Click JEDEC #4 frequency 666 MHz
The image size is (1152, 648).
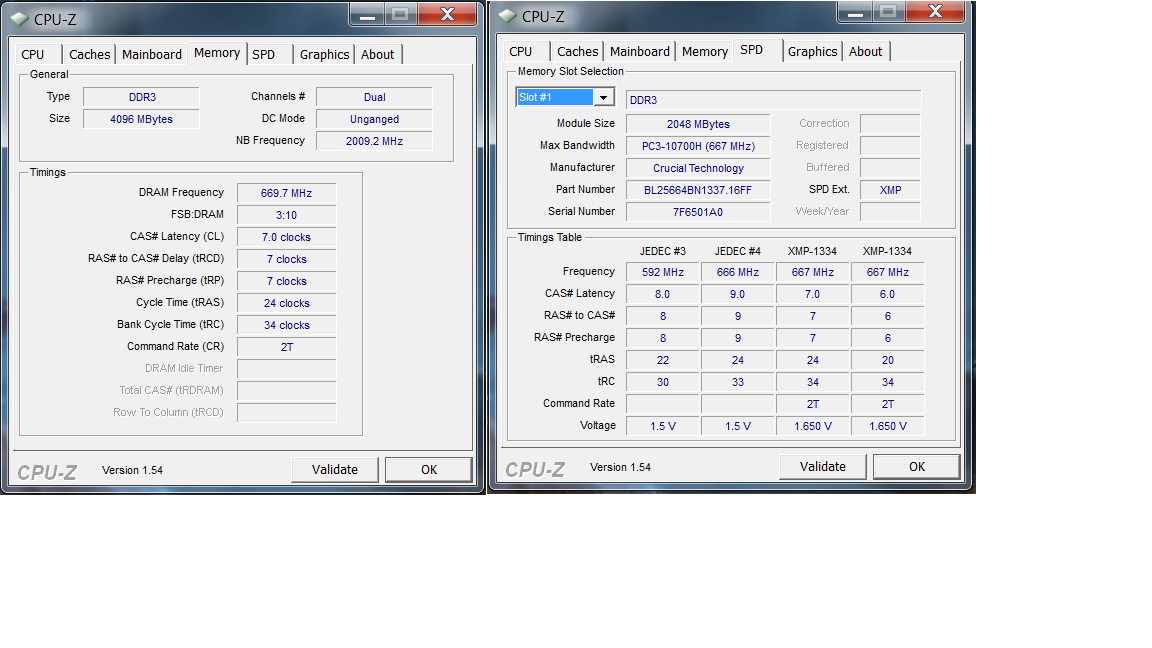(x=738, y=273)
